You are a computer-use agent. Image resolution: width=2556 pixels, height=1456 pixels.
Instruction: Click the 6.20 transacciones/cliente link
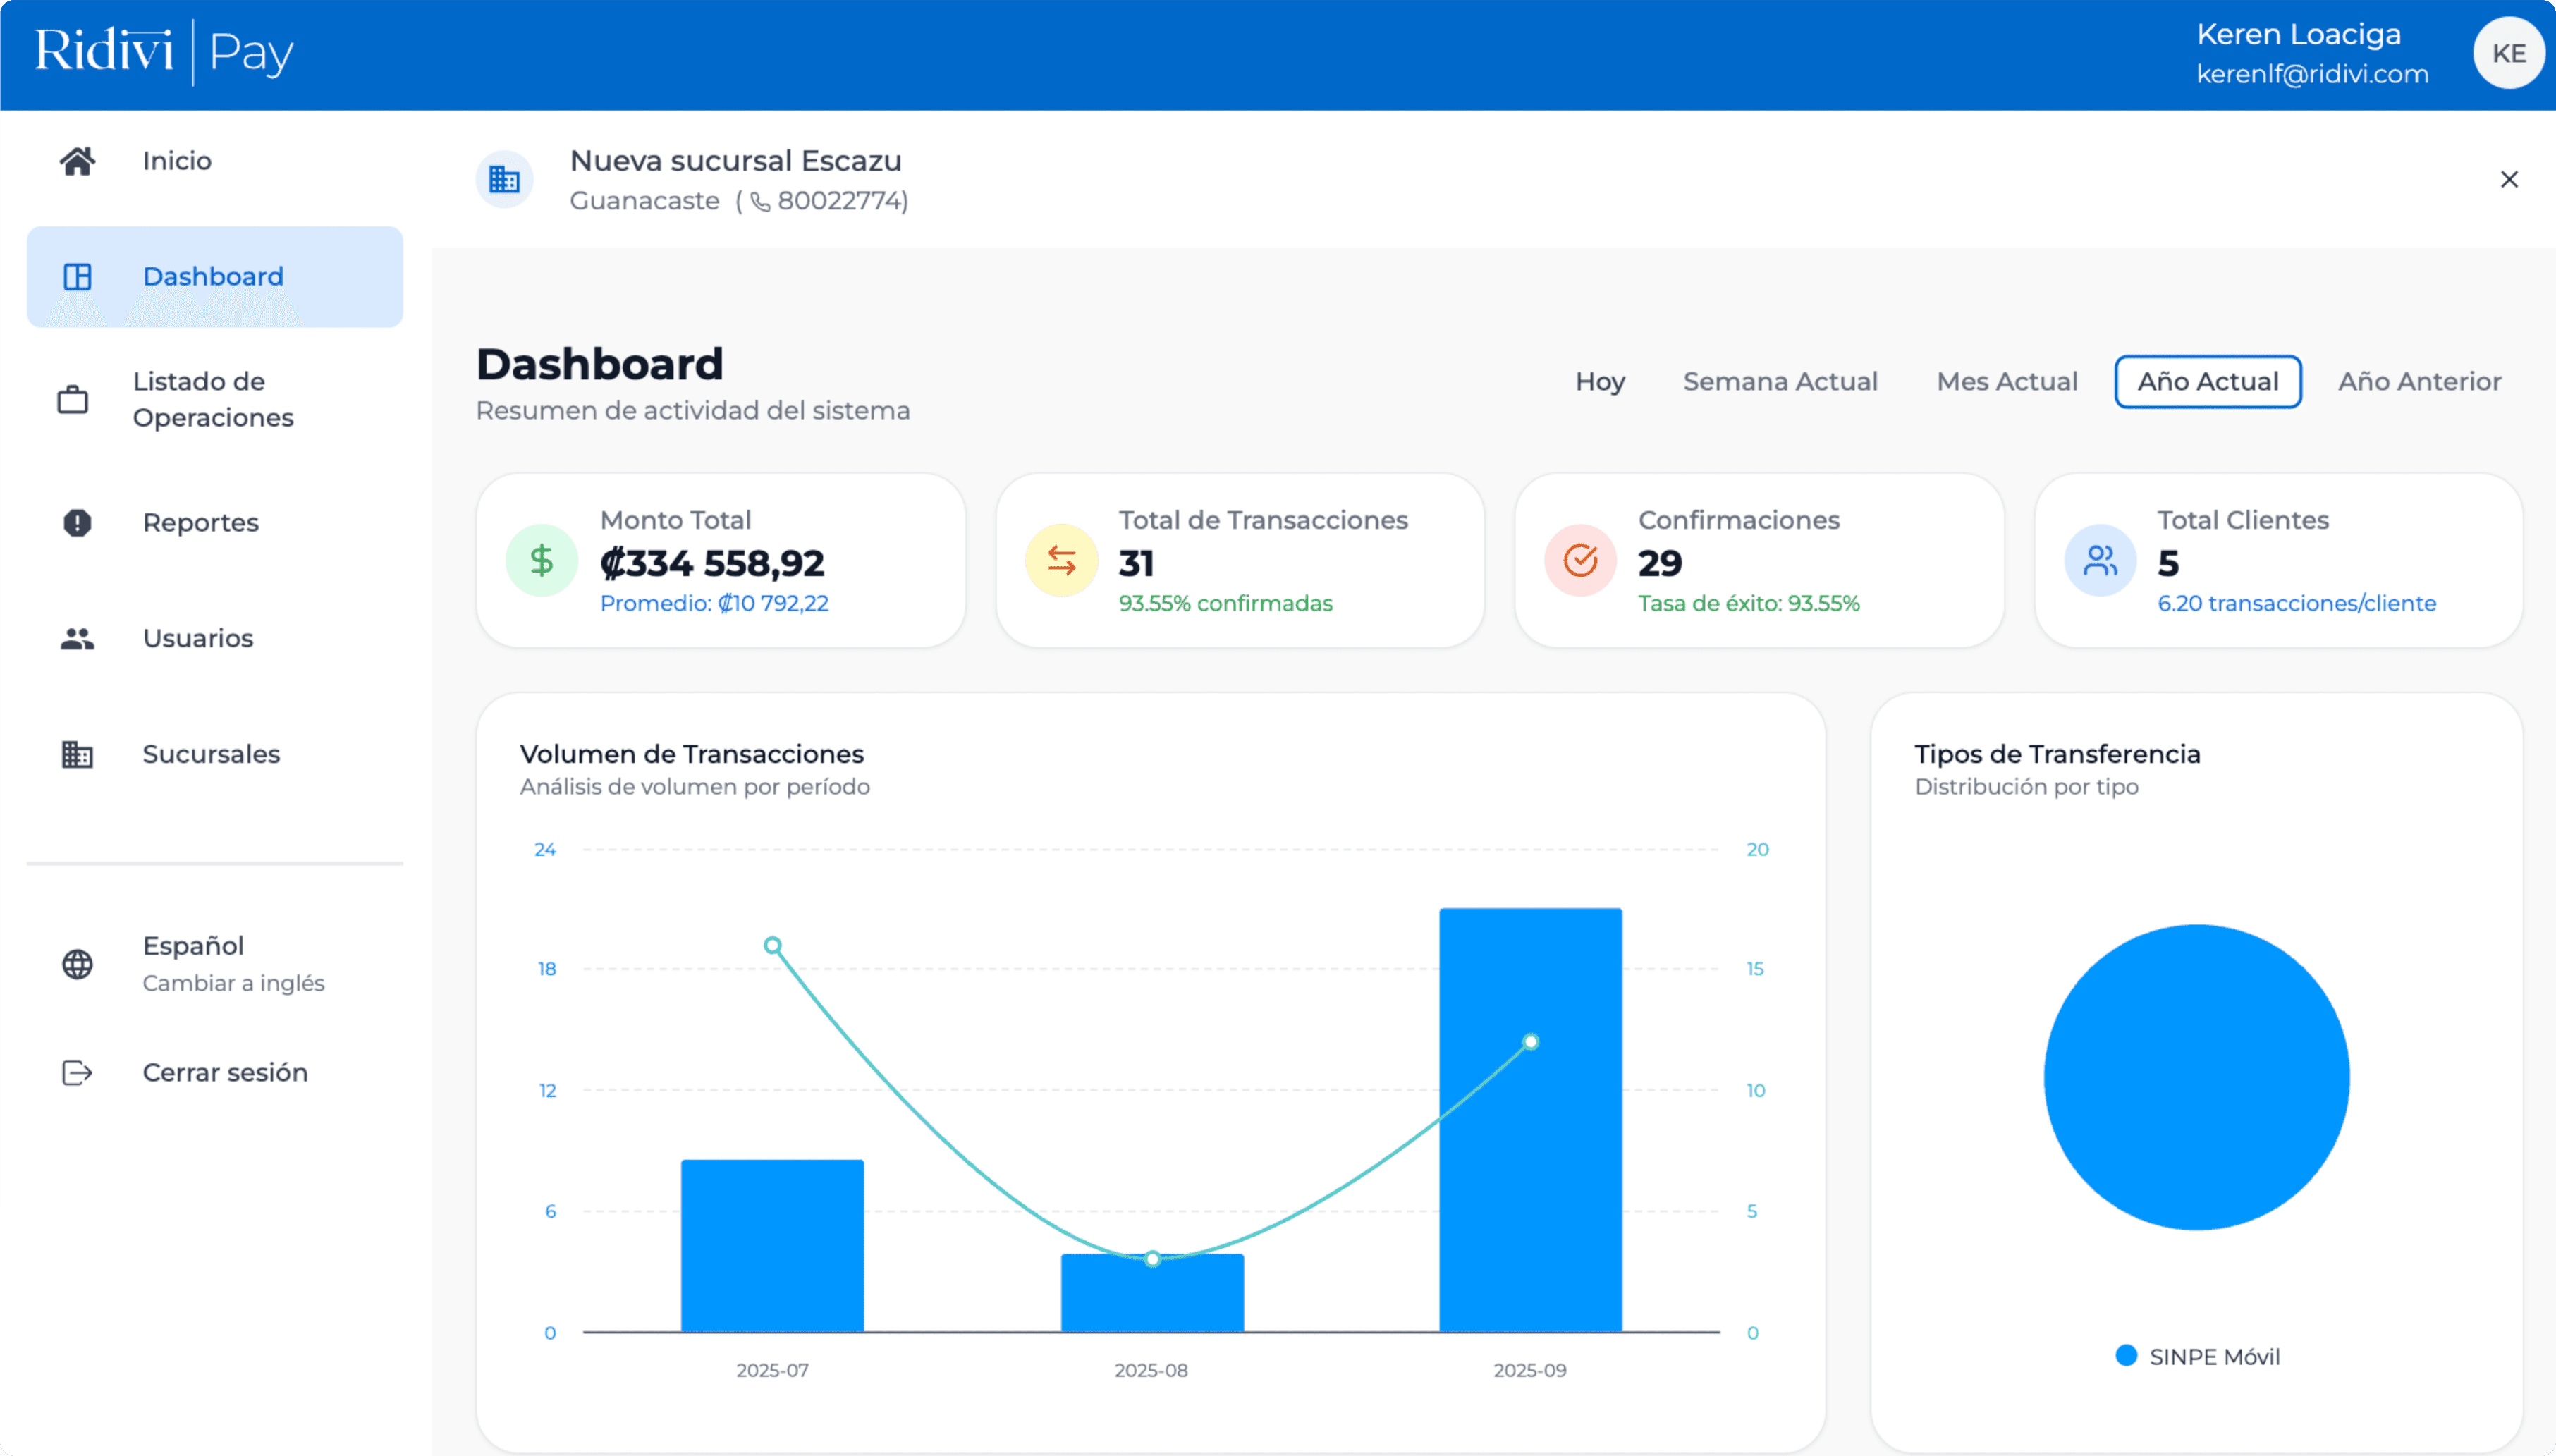tap(2295, 603)
